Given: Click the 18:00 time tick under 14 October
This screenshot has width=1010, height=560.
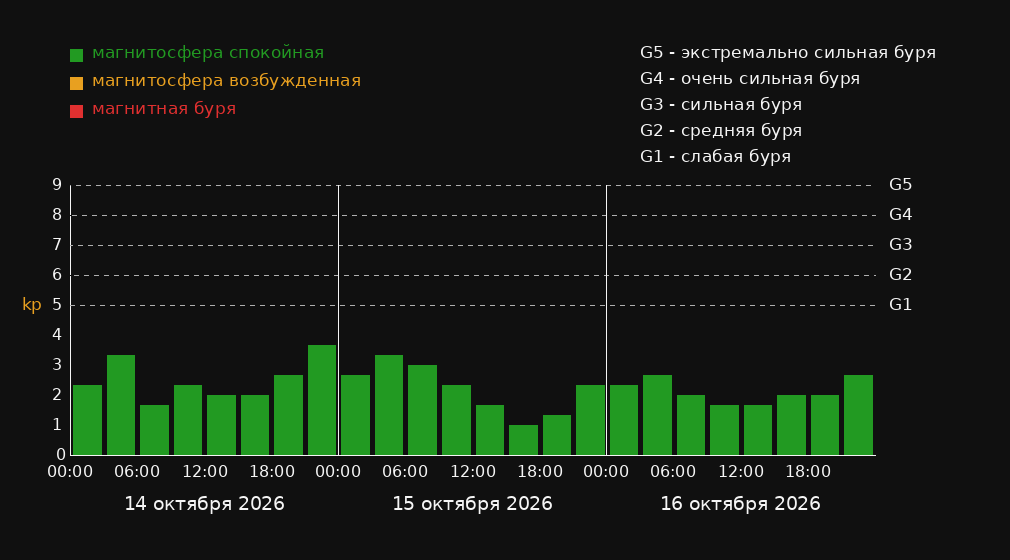Looking at the screenshot, I should 272,472.
